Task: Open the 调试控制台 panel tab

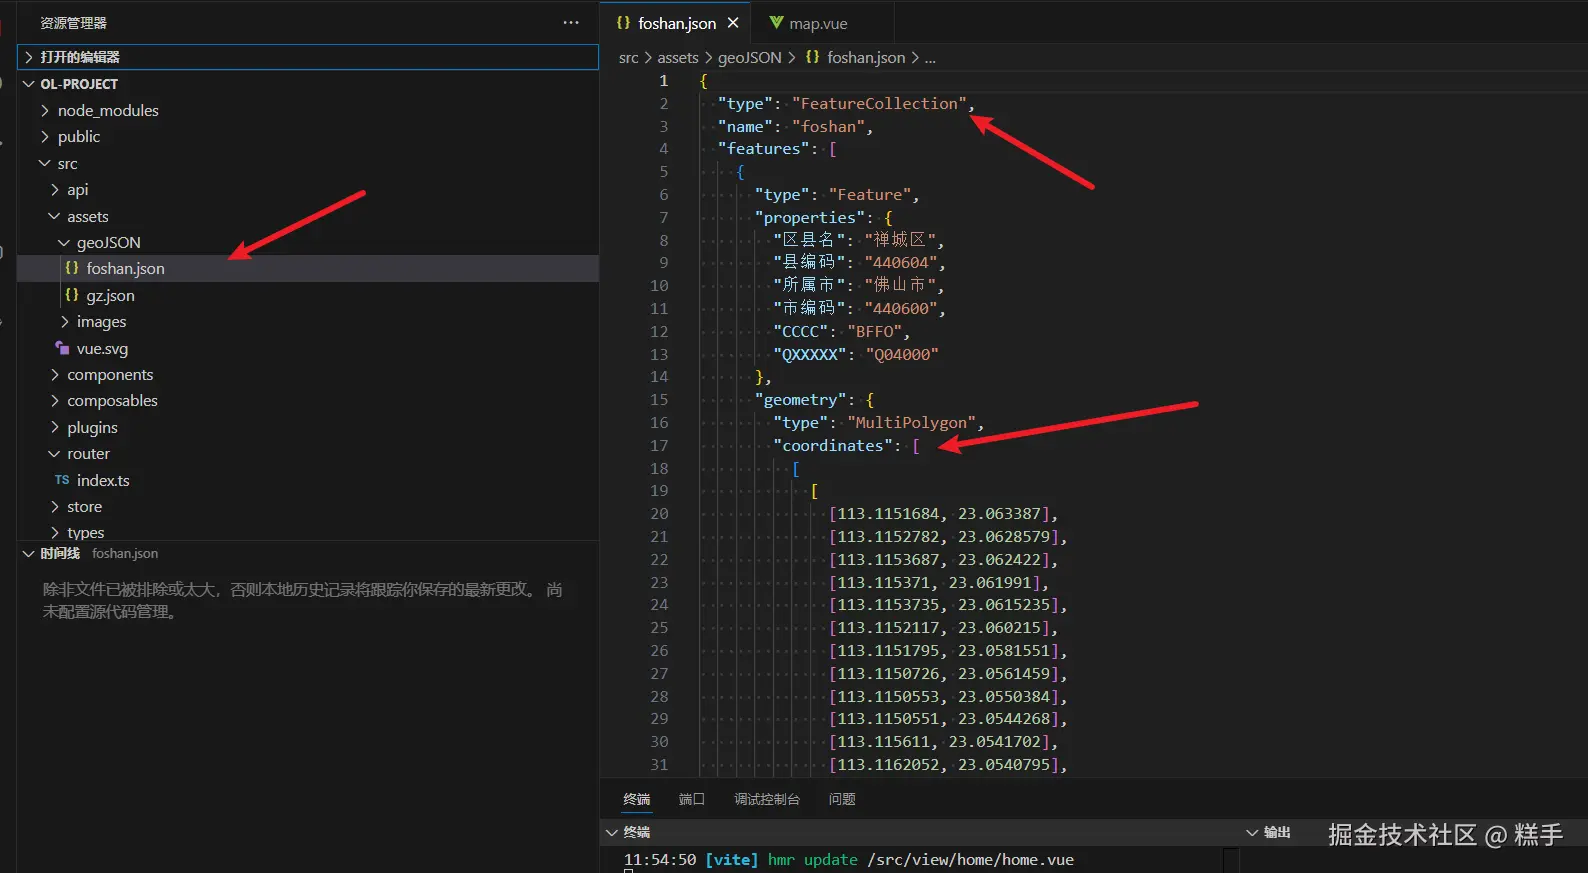Action: tap(766, 799)
